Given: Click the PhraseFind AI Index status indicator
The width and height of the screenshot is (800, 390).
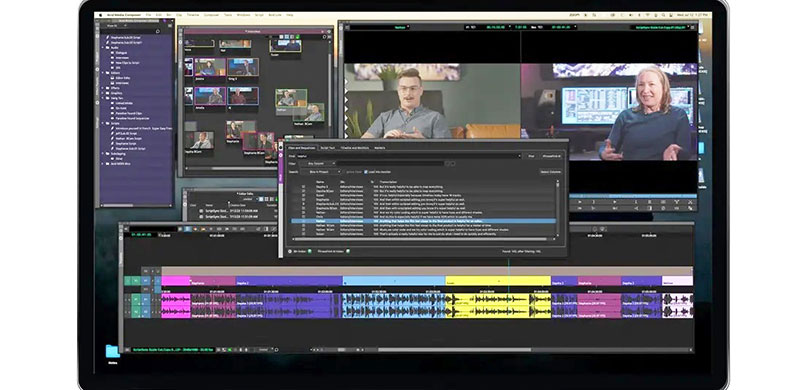Looking at the screenshot, I should click(348, 251).
